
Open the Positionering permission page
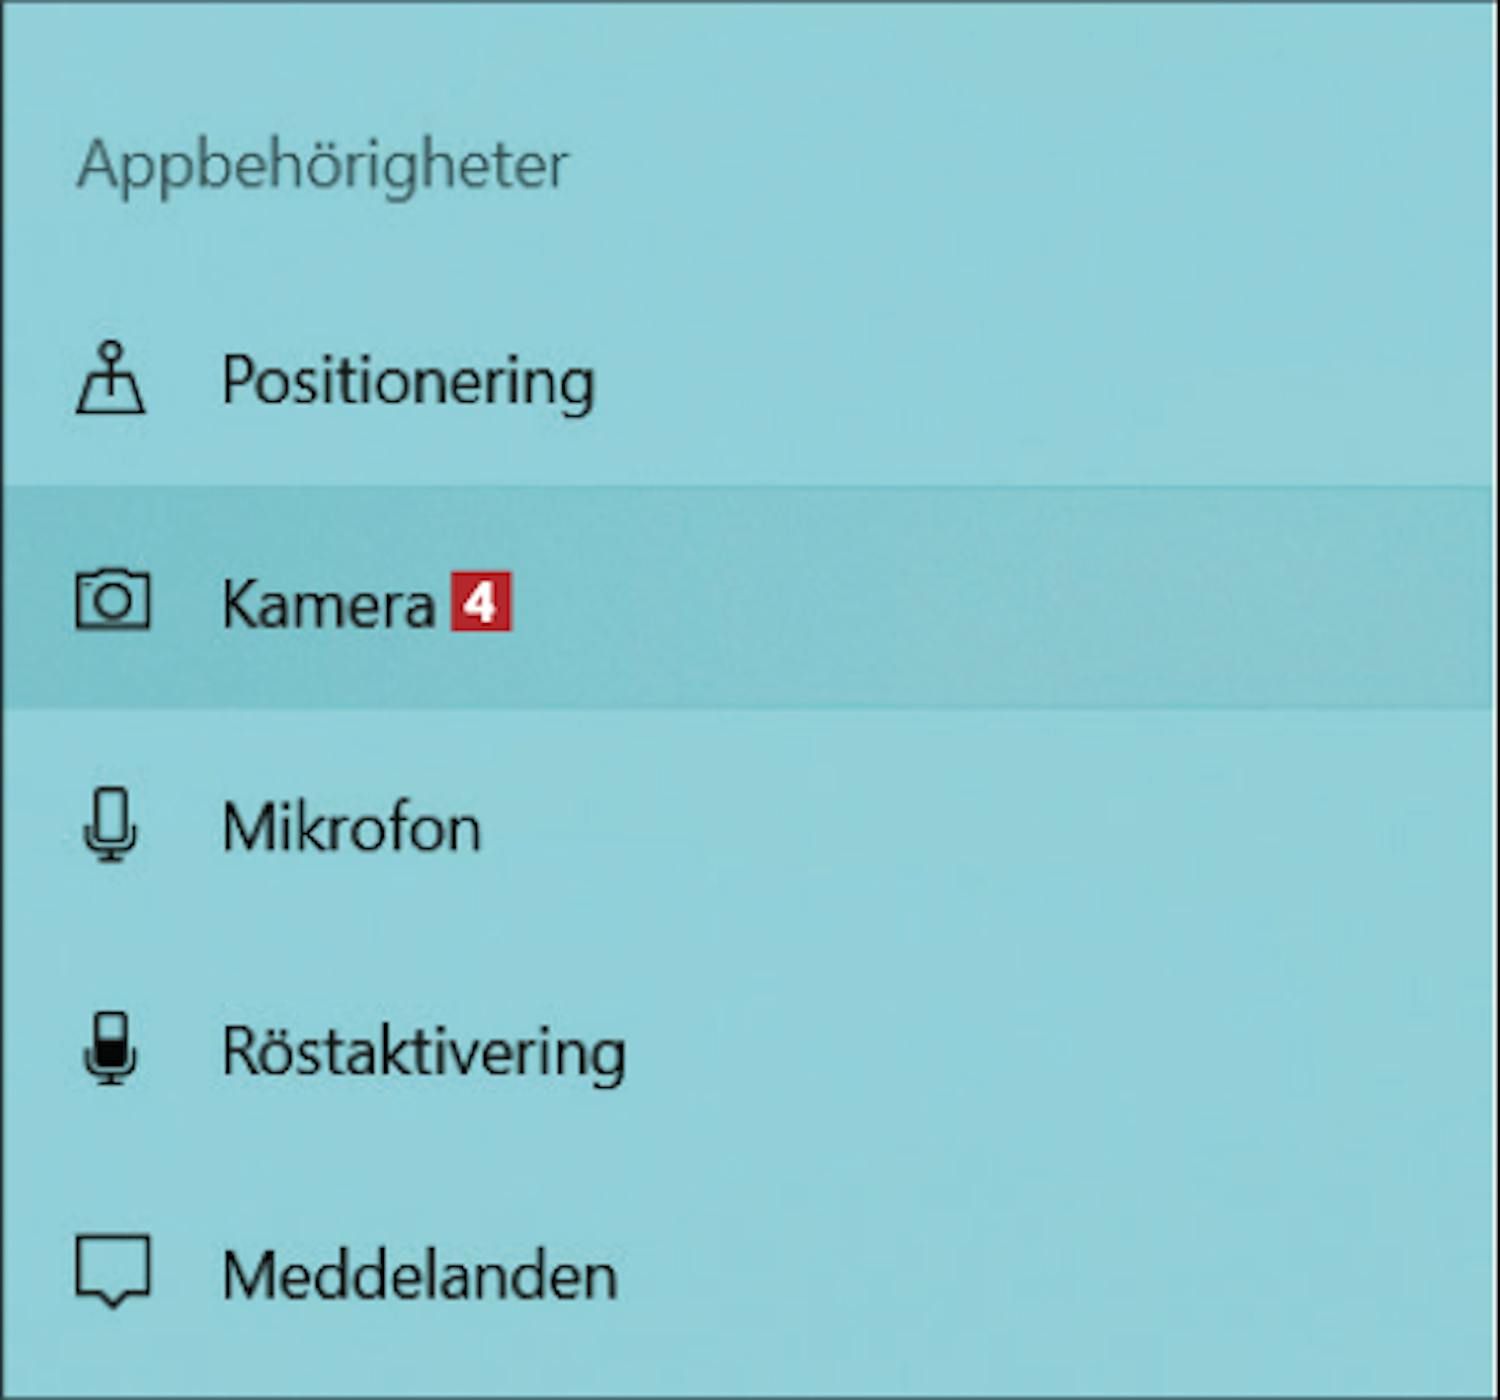(408, 381)
